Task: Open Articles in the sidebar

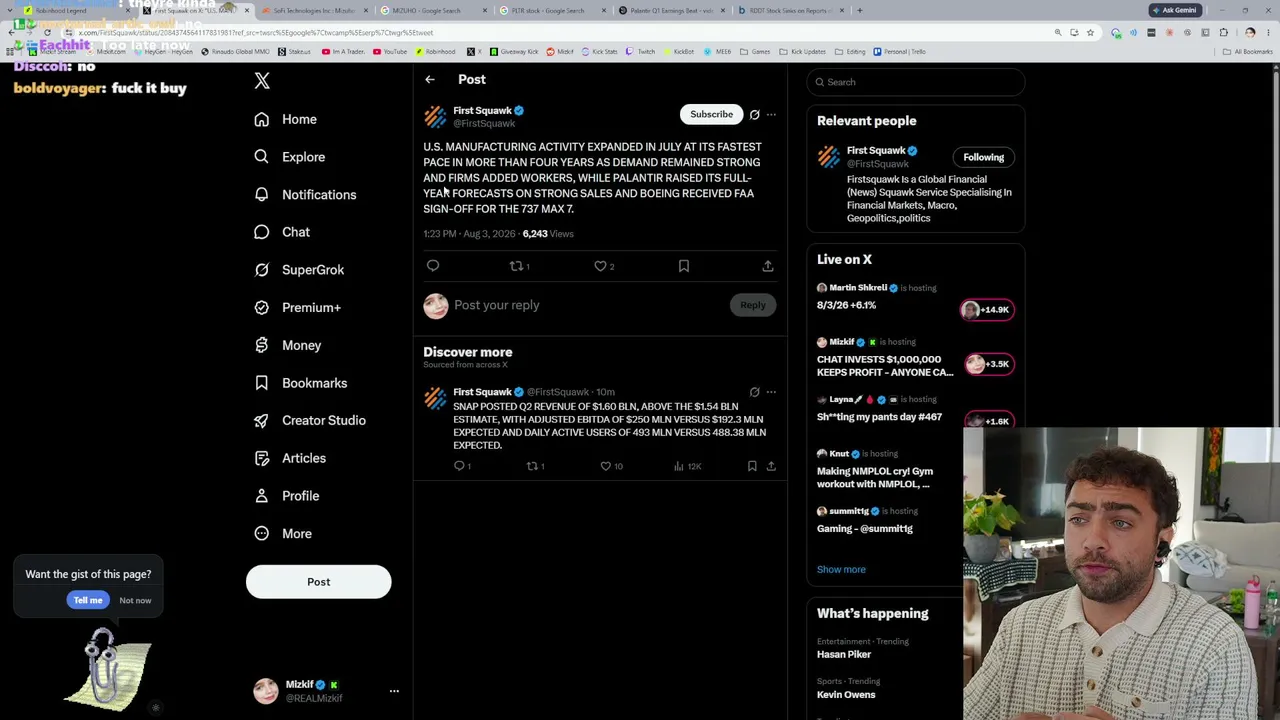Action: pyautogui.click(x=290, y=458)
